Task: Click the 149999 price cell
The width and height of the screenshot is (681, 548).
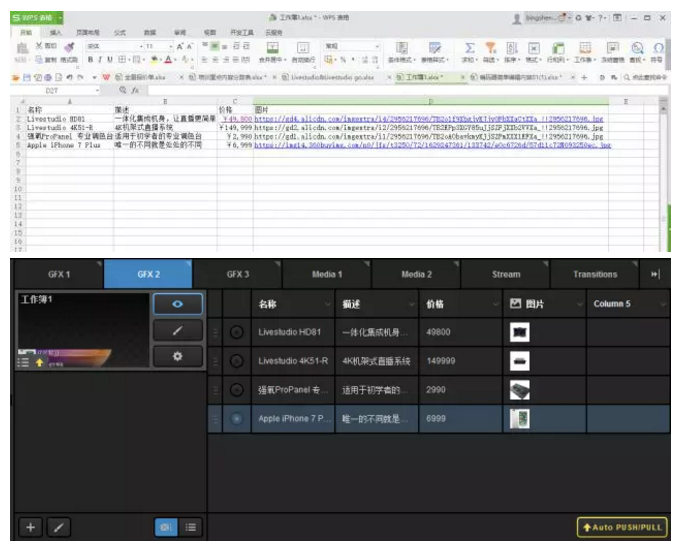Action: tap(460, 361)
